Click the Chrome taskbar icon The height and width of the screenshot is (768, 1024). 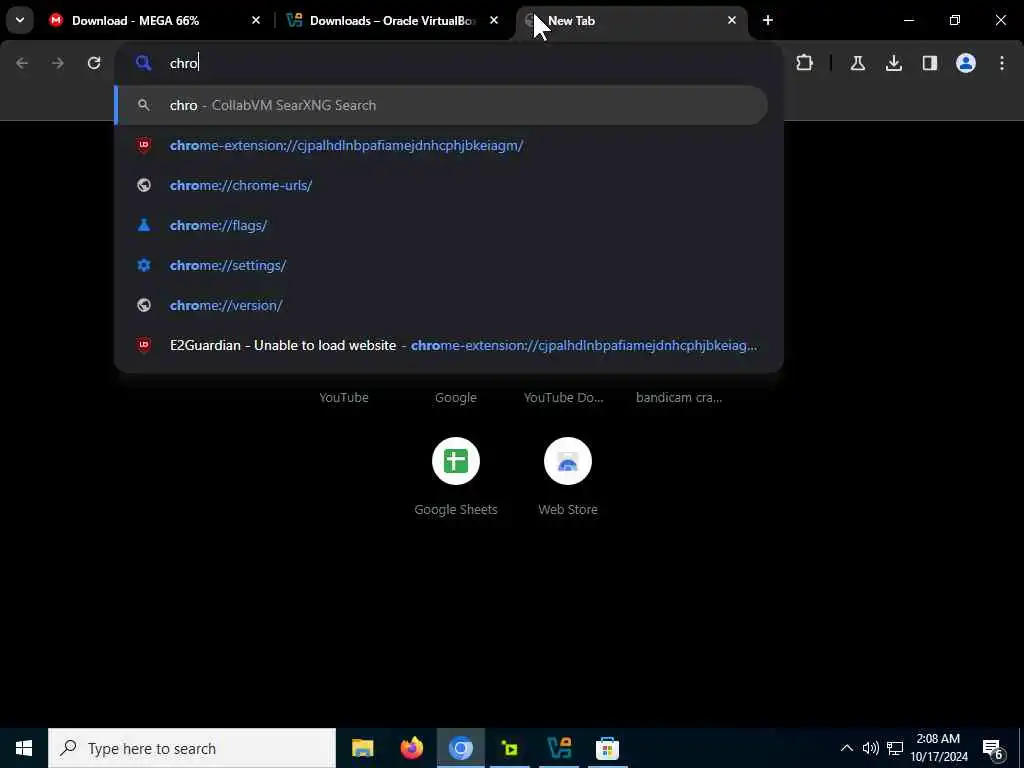tap(460, 748)
